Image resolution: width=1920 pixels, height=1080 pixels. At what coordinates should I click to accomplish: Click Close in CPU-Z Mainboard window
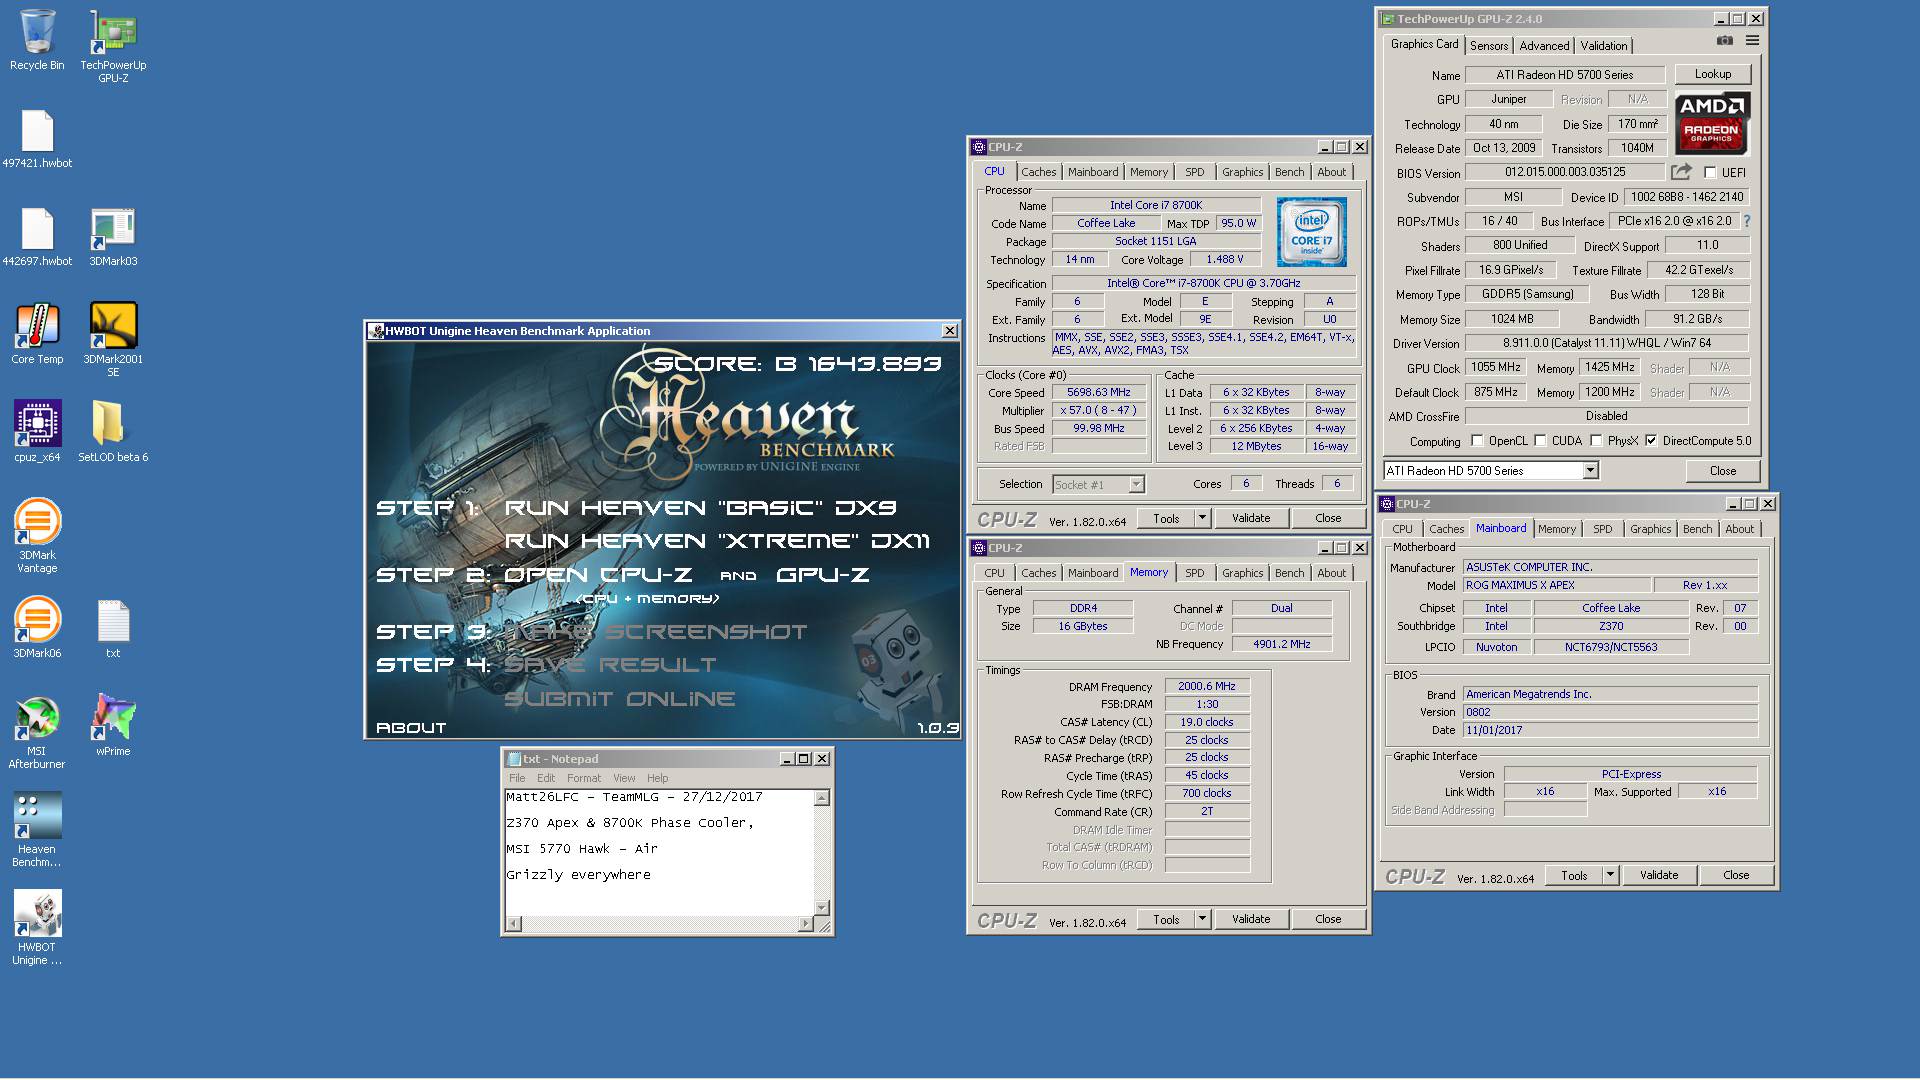[1736, 875]
